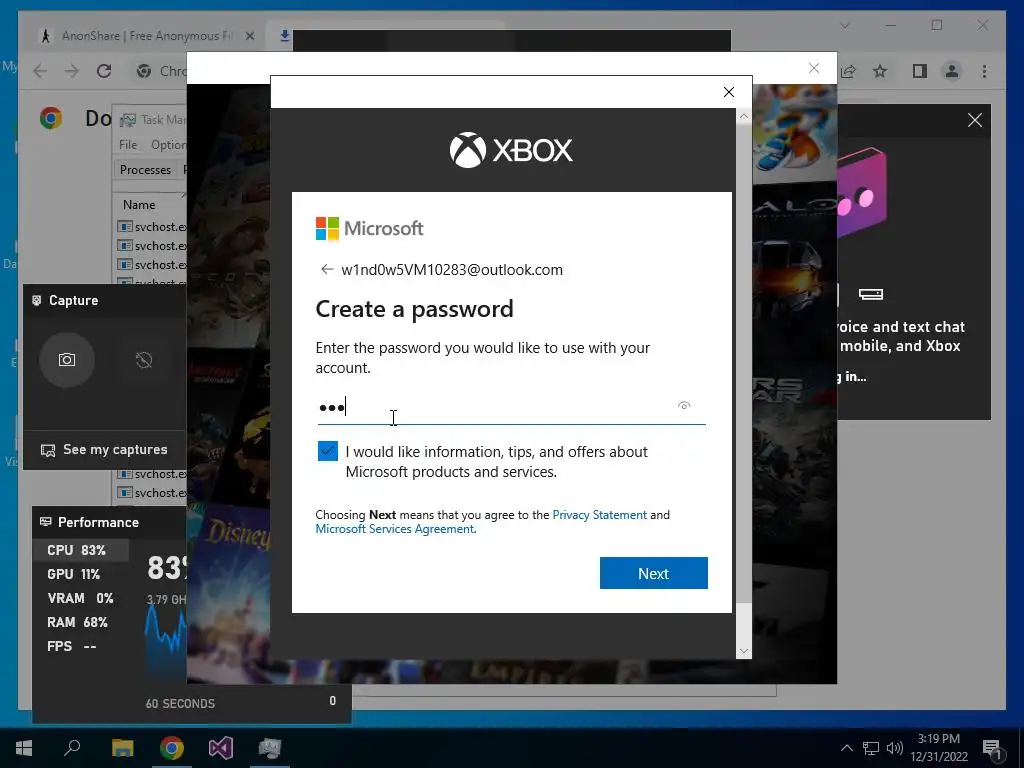This screenshot has width=1024, height=768.
Task: Bookmark page with star icon
Action: click(x=880, y=71)
